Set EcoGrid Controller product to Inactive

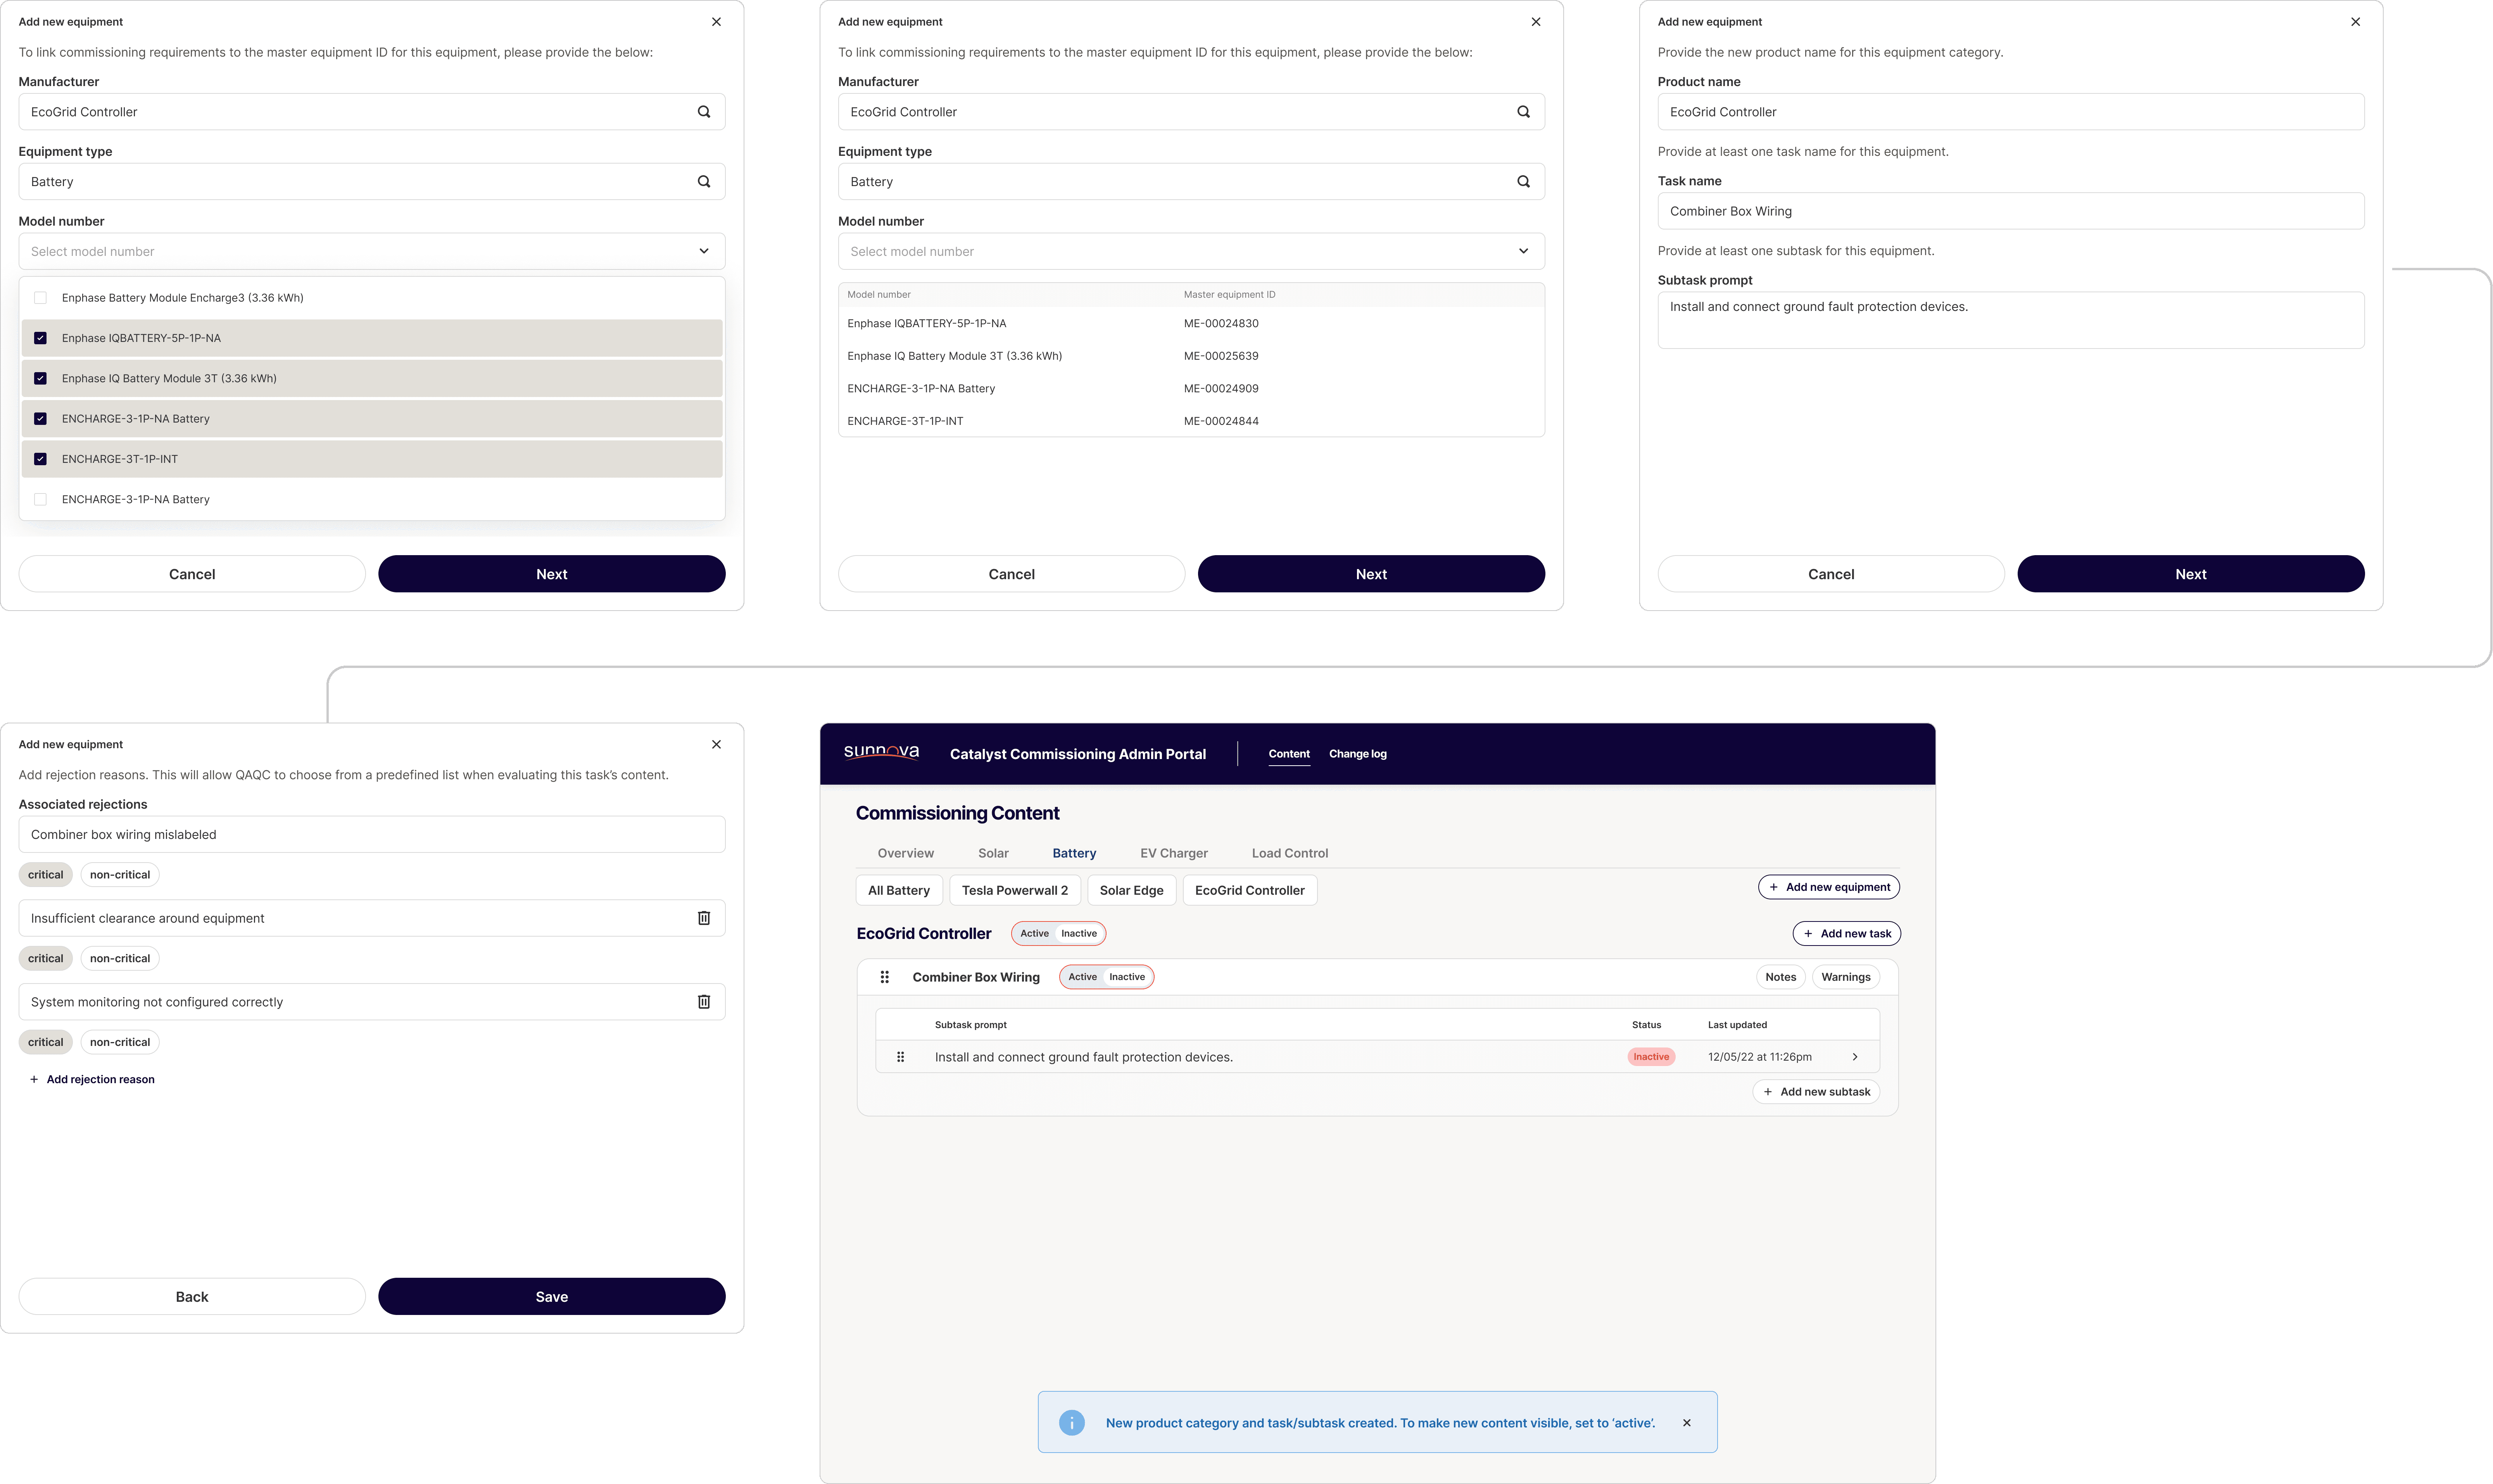(1079, 934)
